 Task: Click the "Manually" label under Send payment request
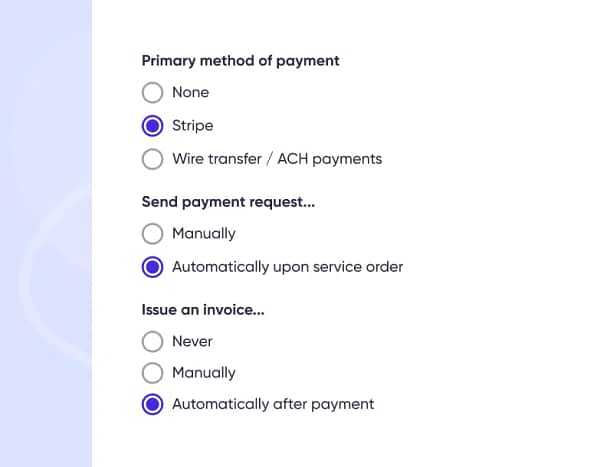point(204,234)
